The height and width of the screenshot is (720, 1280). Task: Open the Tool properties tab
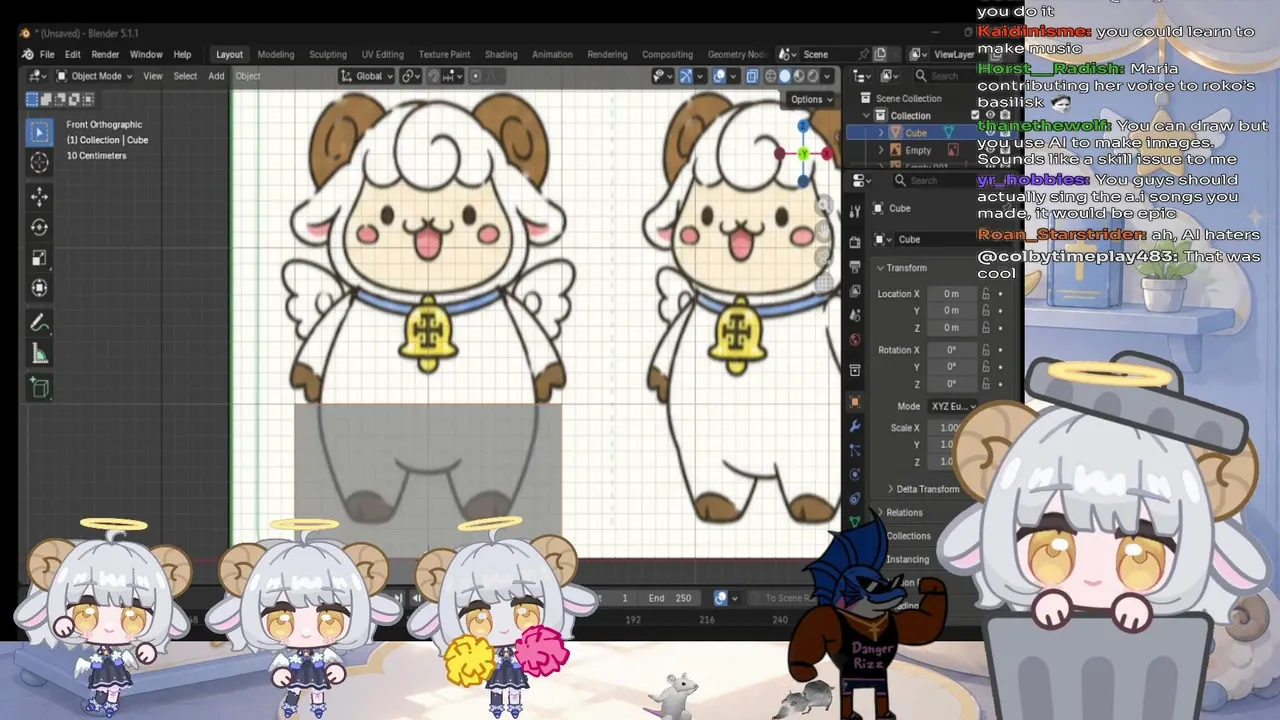[x=855, y=211]
